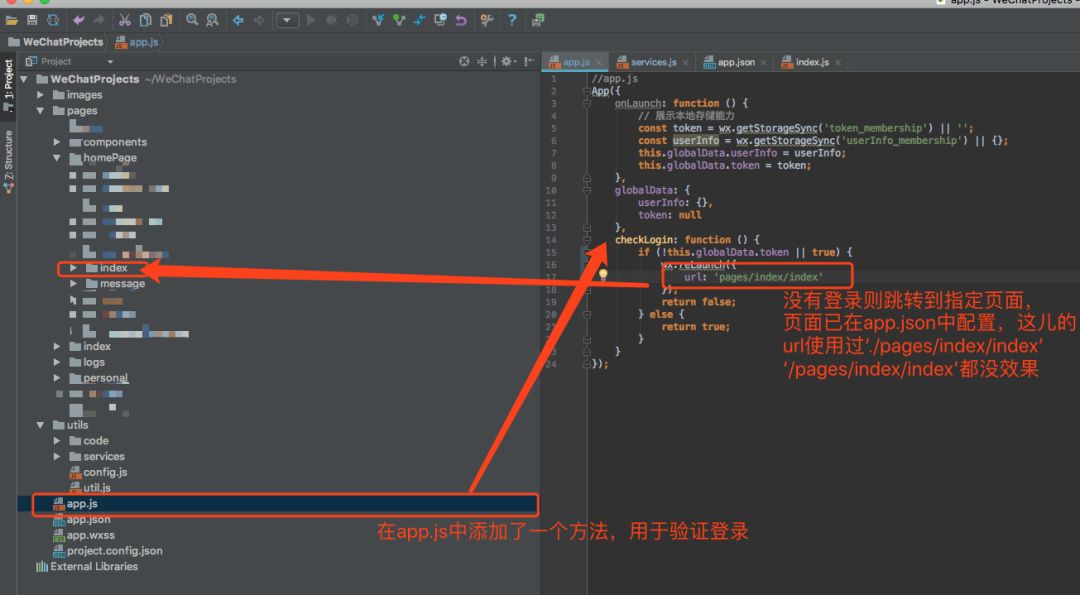Toggle the 1: Project side tab

(x=8, y=85)
